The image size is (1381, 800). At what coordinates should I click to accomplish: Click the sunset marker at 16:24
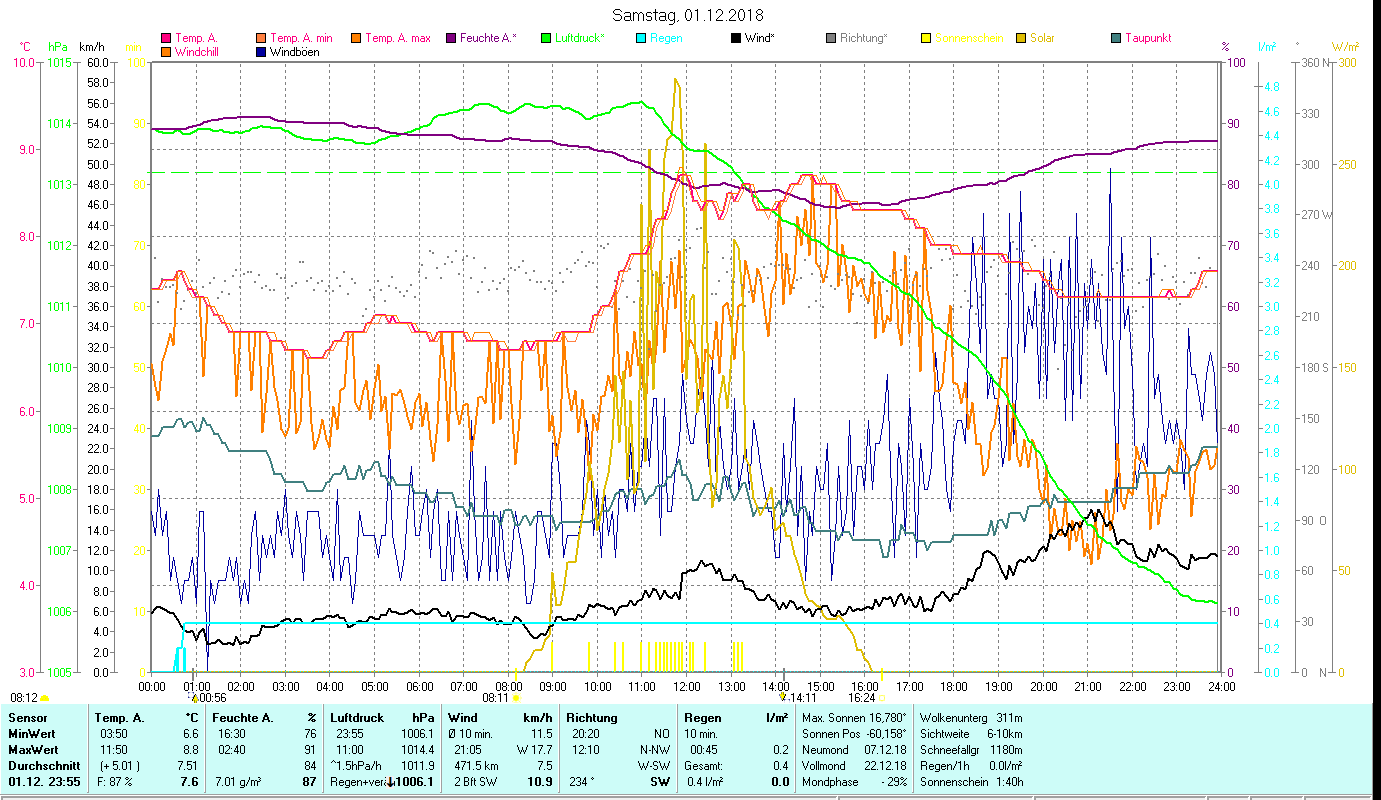coord(882,697)
